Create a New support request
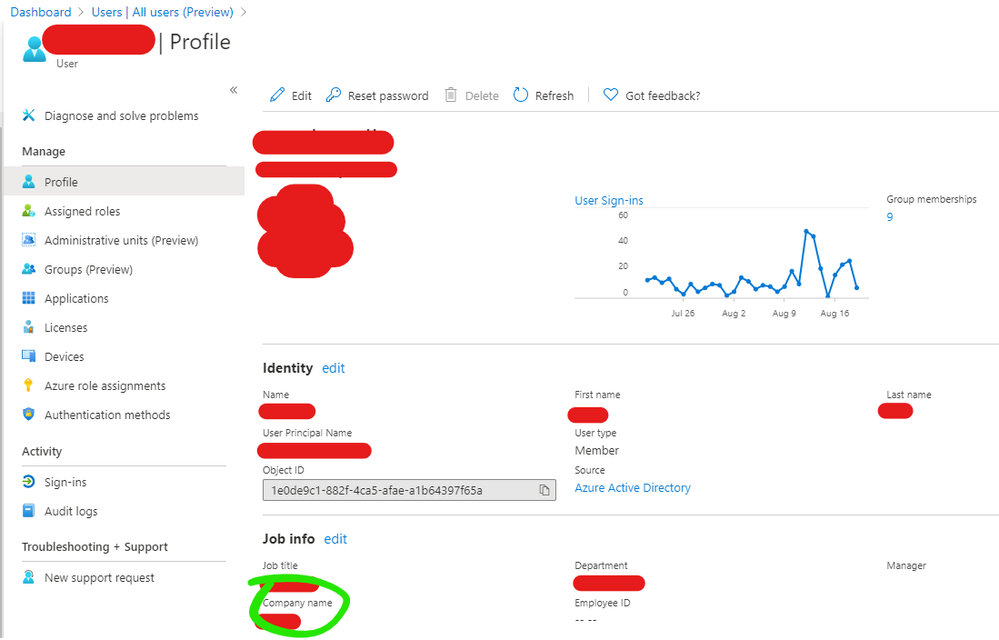This screenshot has width=999, height=640. (x=99, y=578)
